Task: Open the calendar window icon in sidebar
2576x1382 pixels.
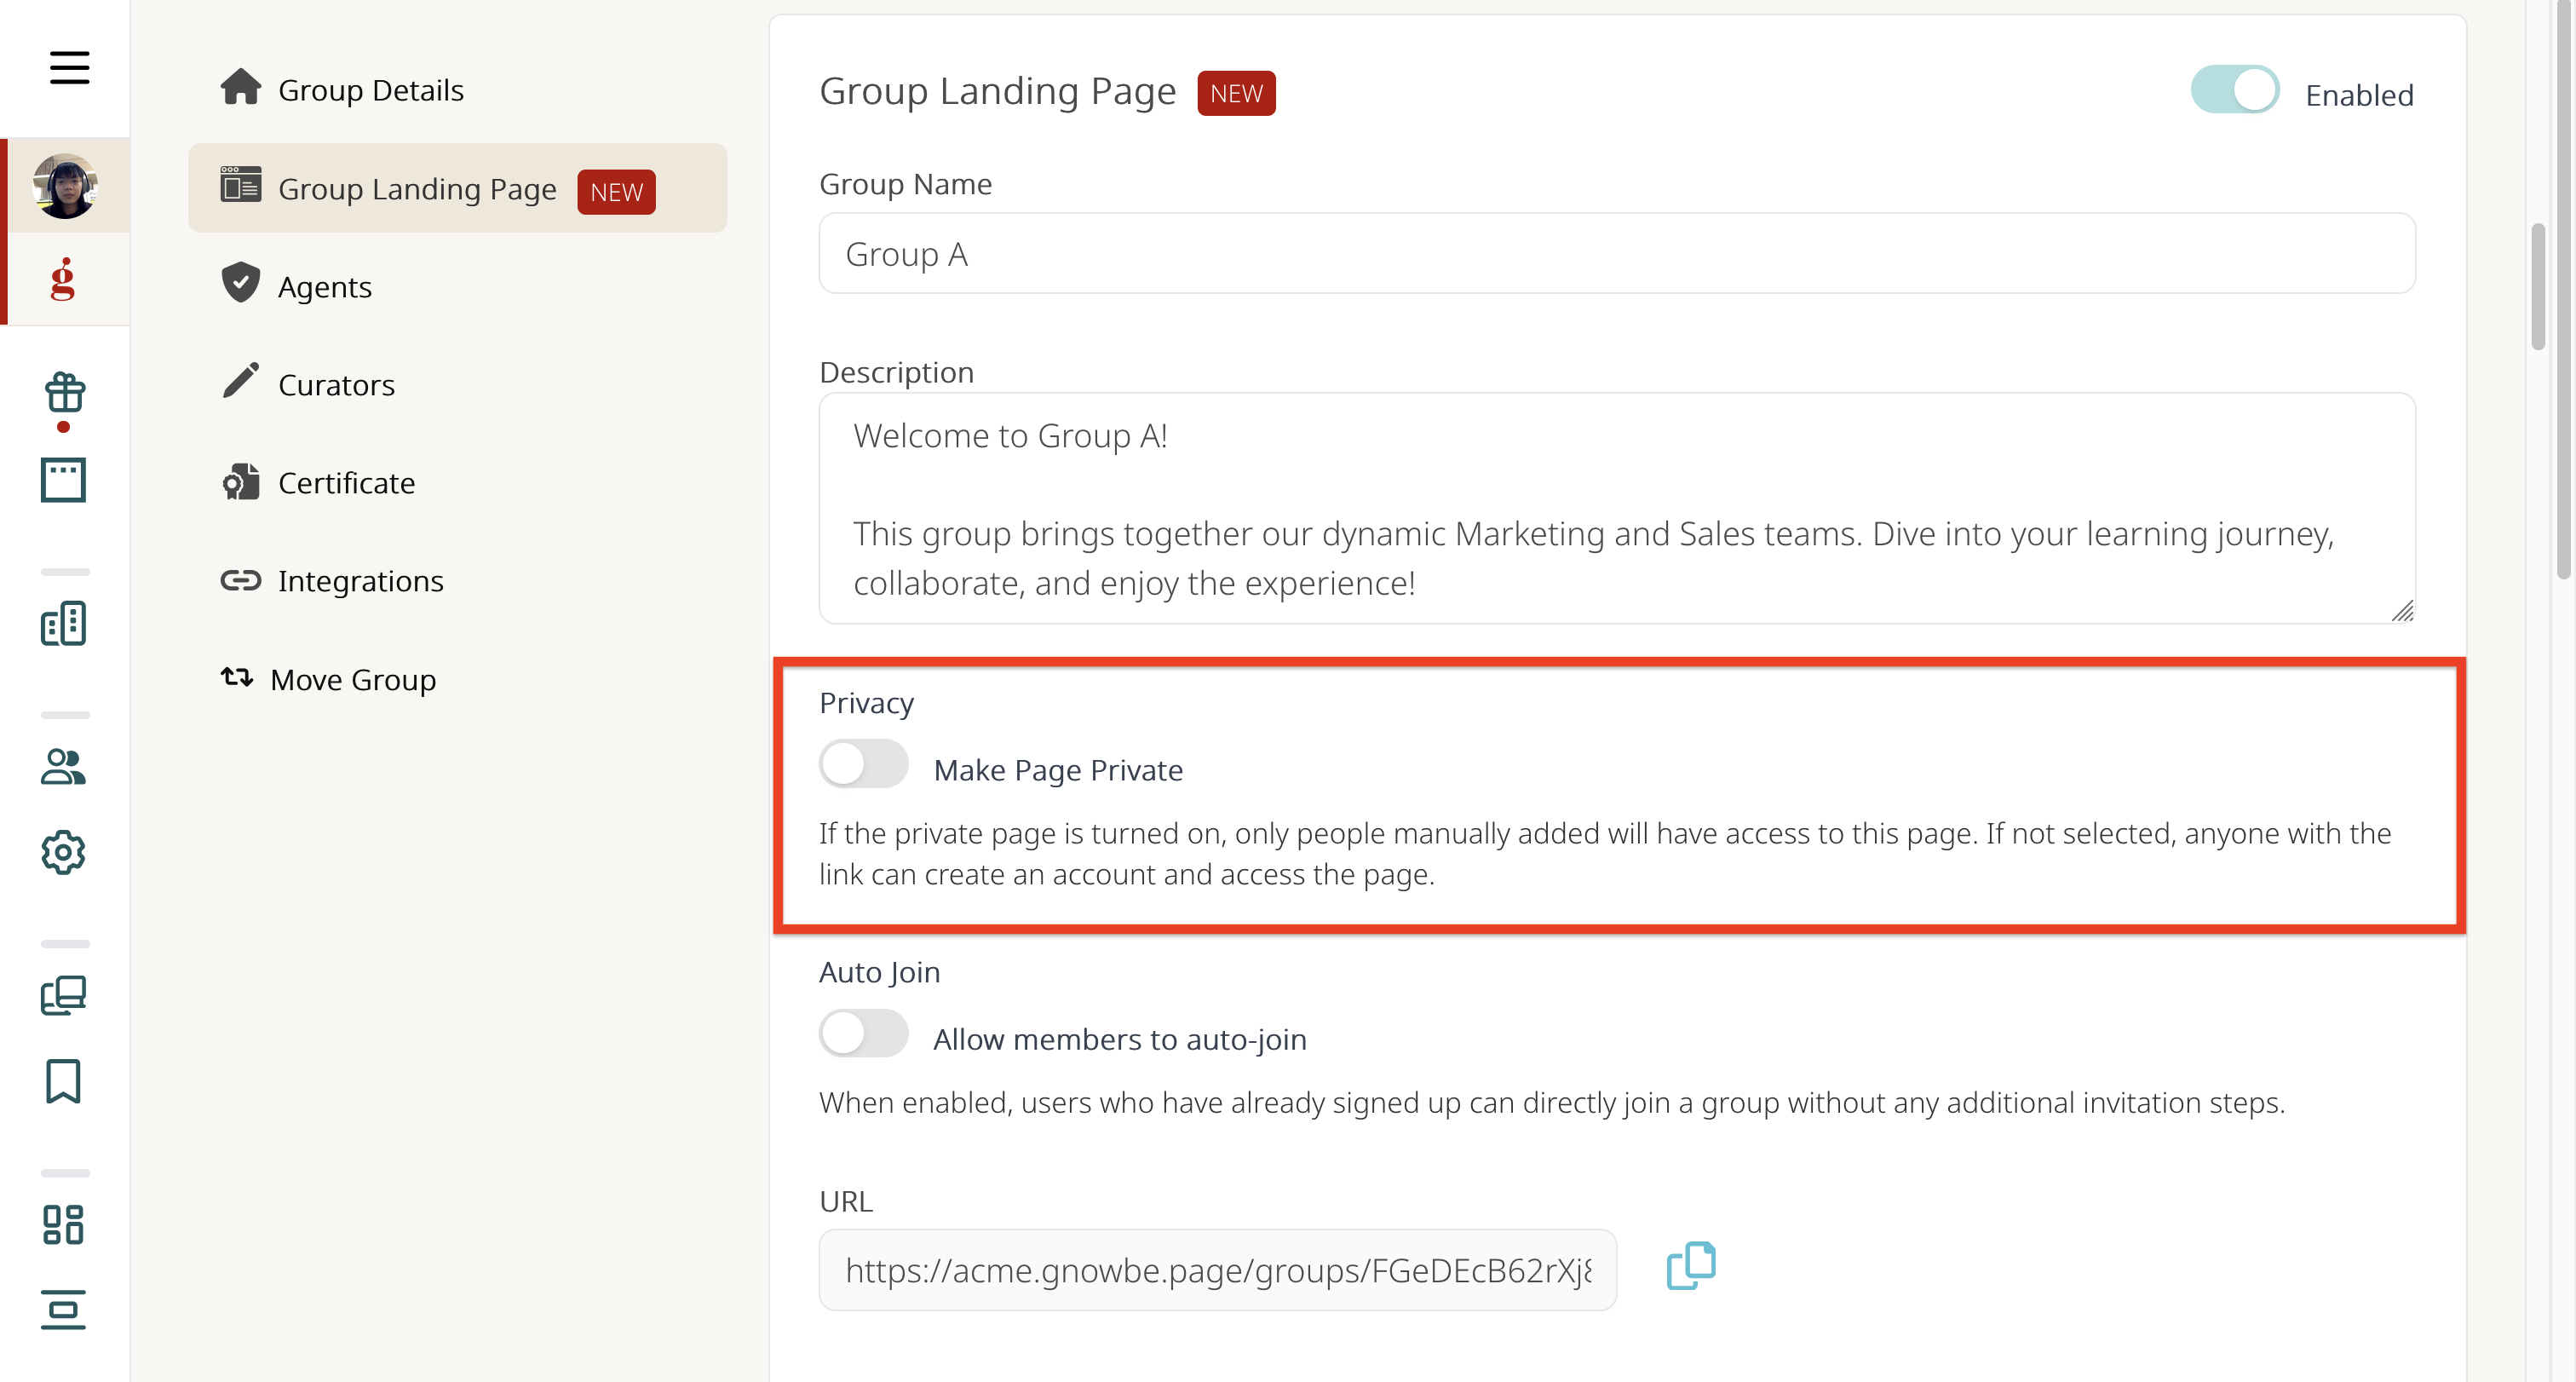Action: [63, 480]
